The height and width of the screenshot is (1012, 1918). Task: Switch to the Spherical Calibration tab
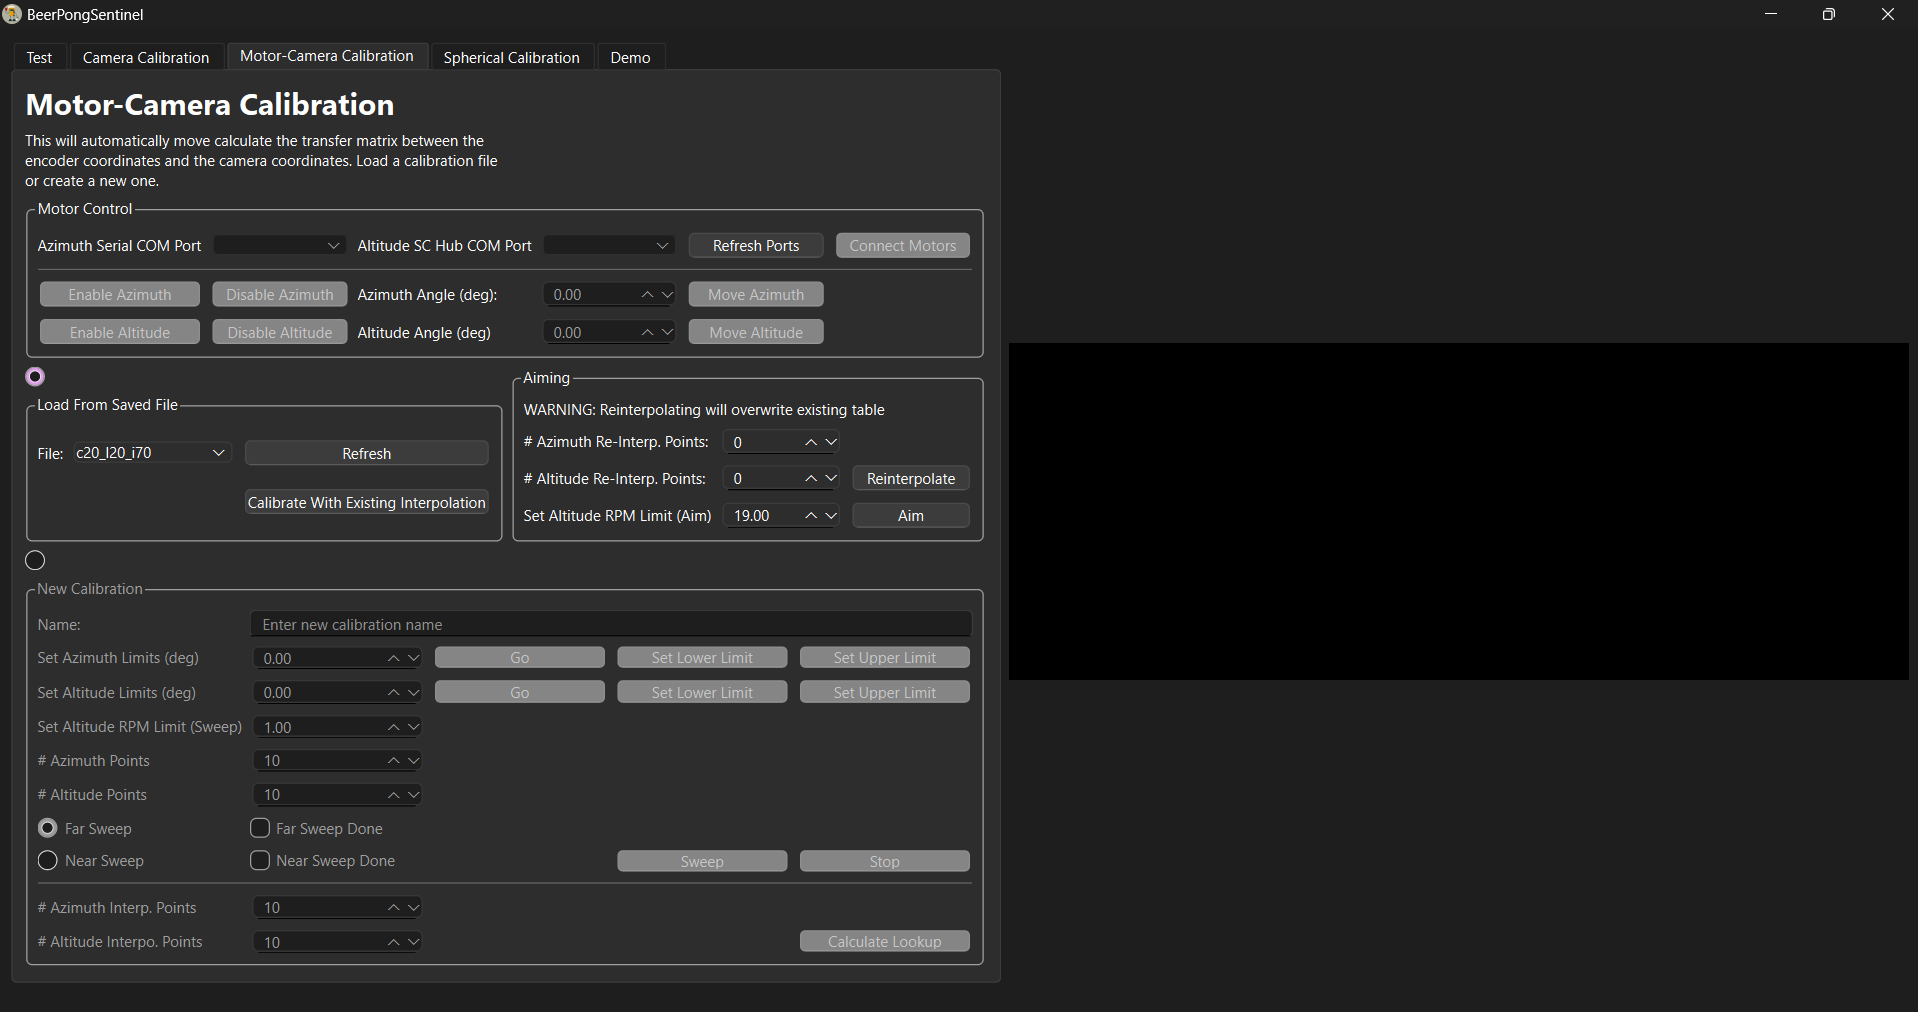click(x=511, y=58)
